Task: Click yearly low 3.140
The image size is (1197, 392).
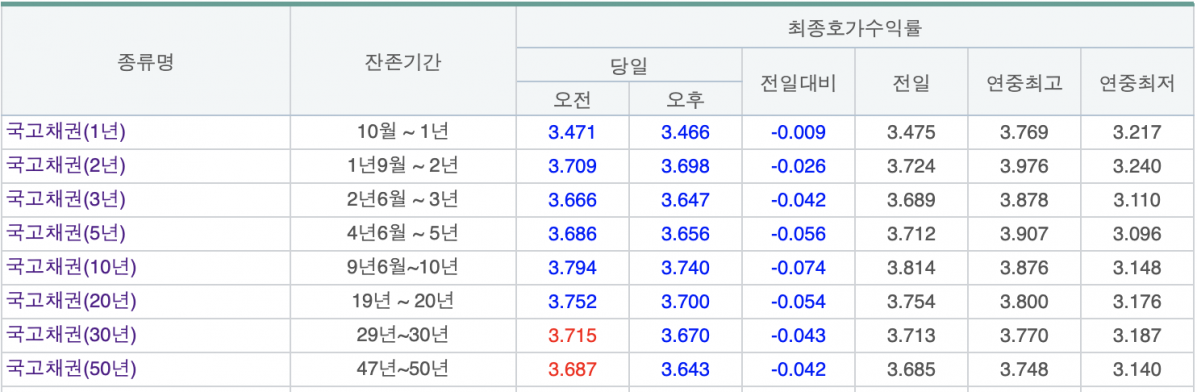Action: 1137,370
